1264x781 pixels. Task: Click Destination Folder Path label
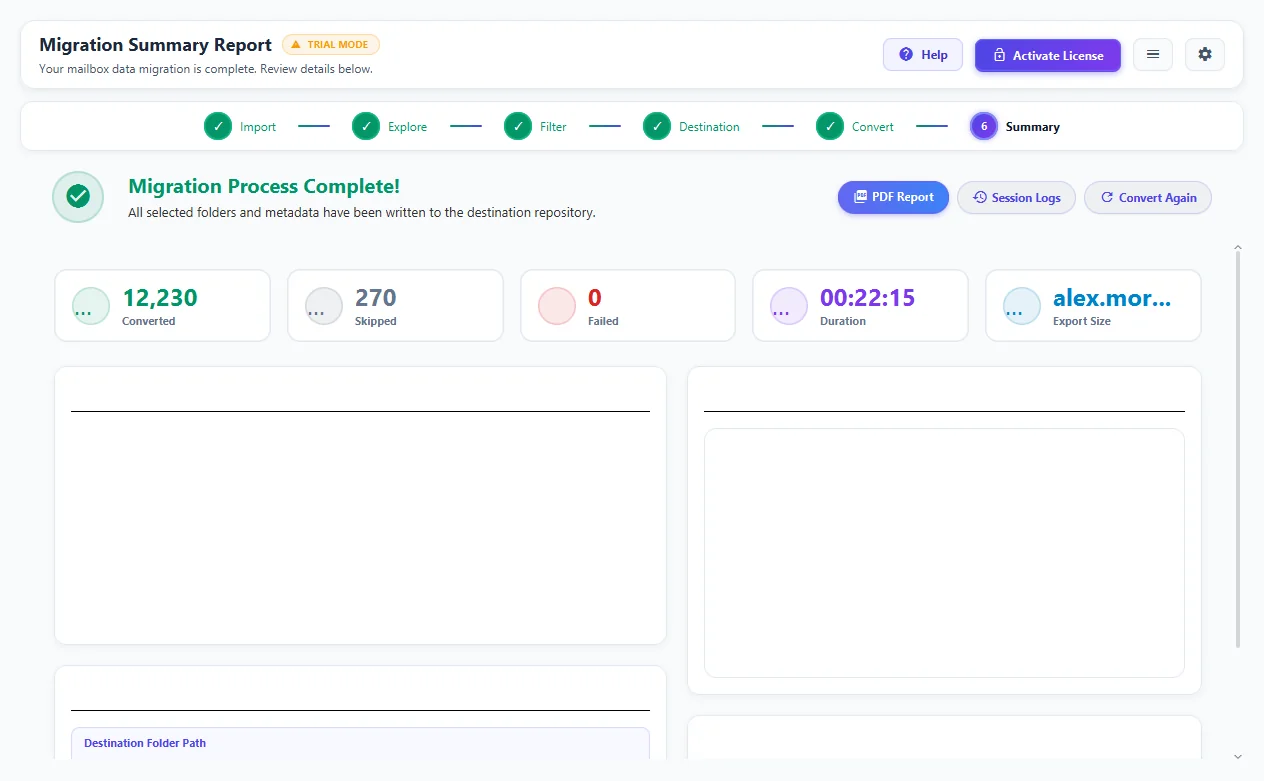[145, 743]
